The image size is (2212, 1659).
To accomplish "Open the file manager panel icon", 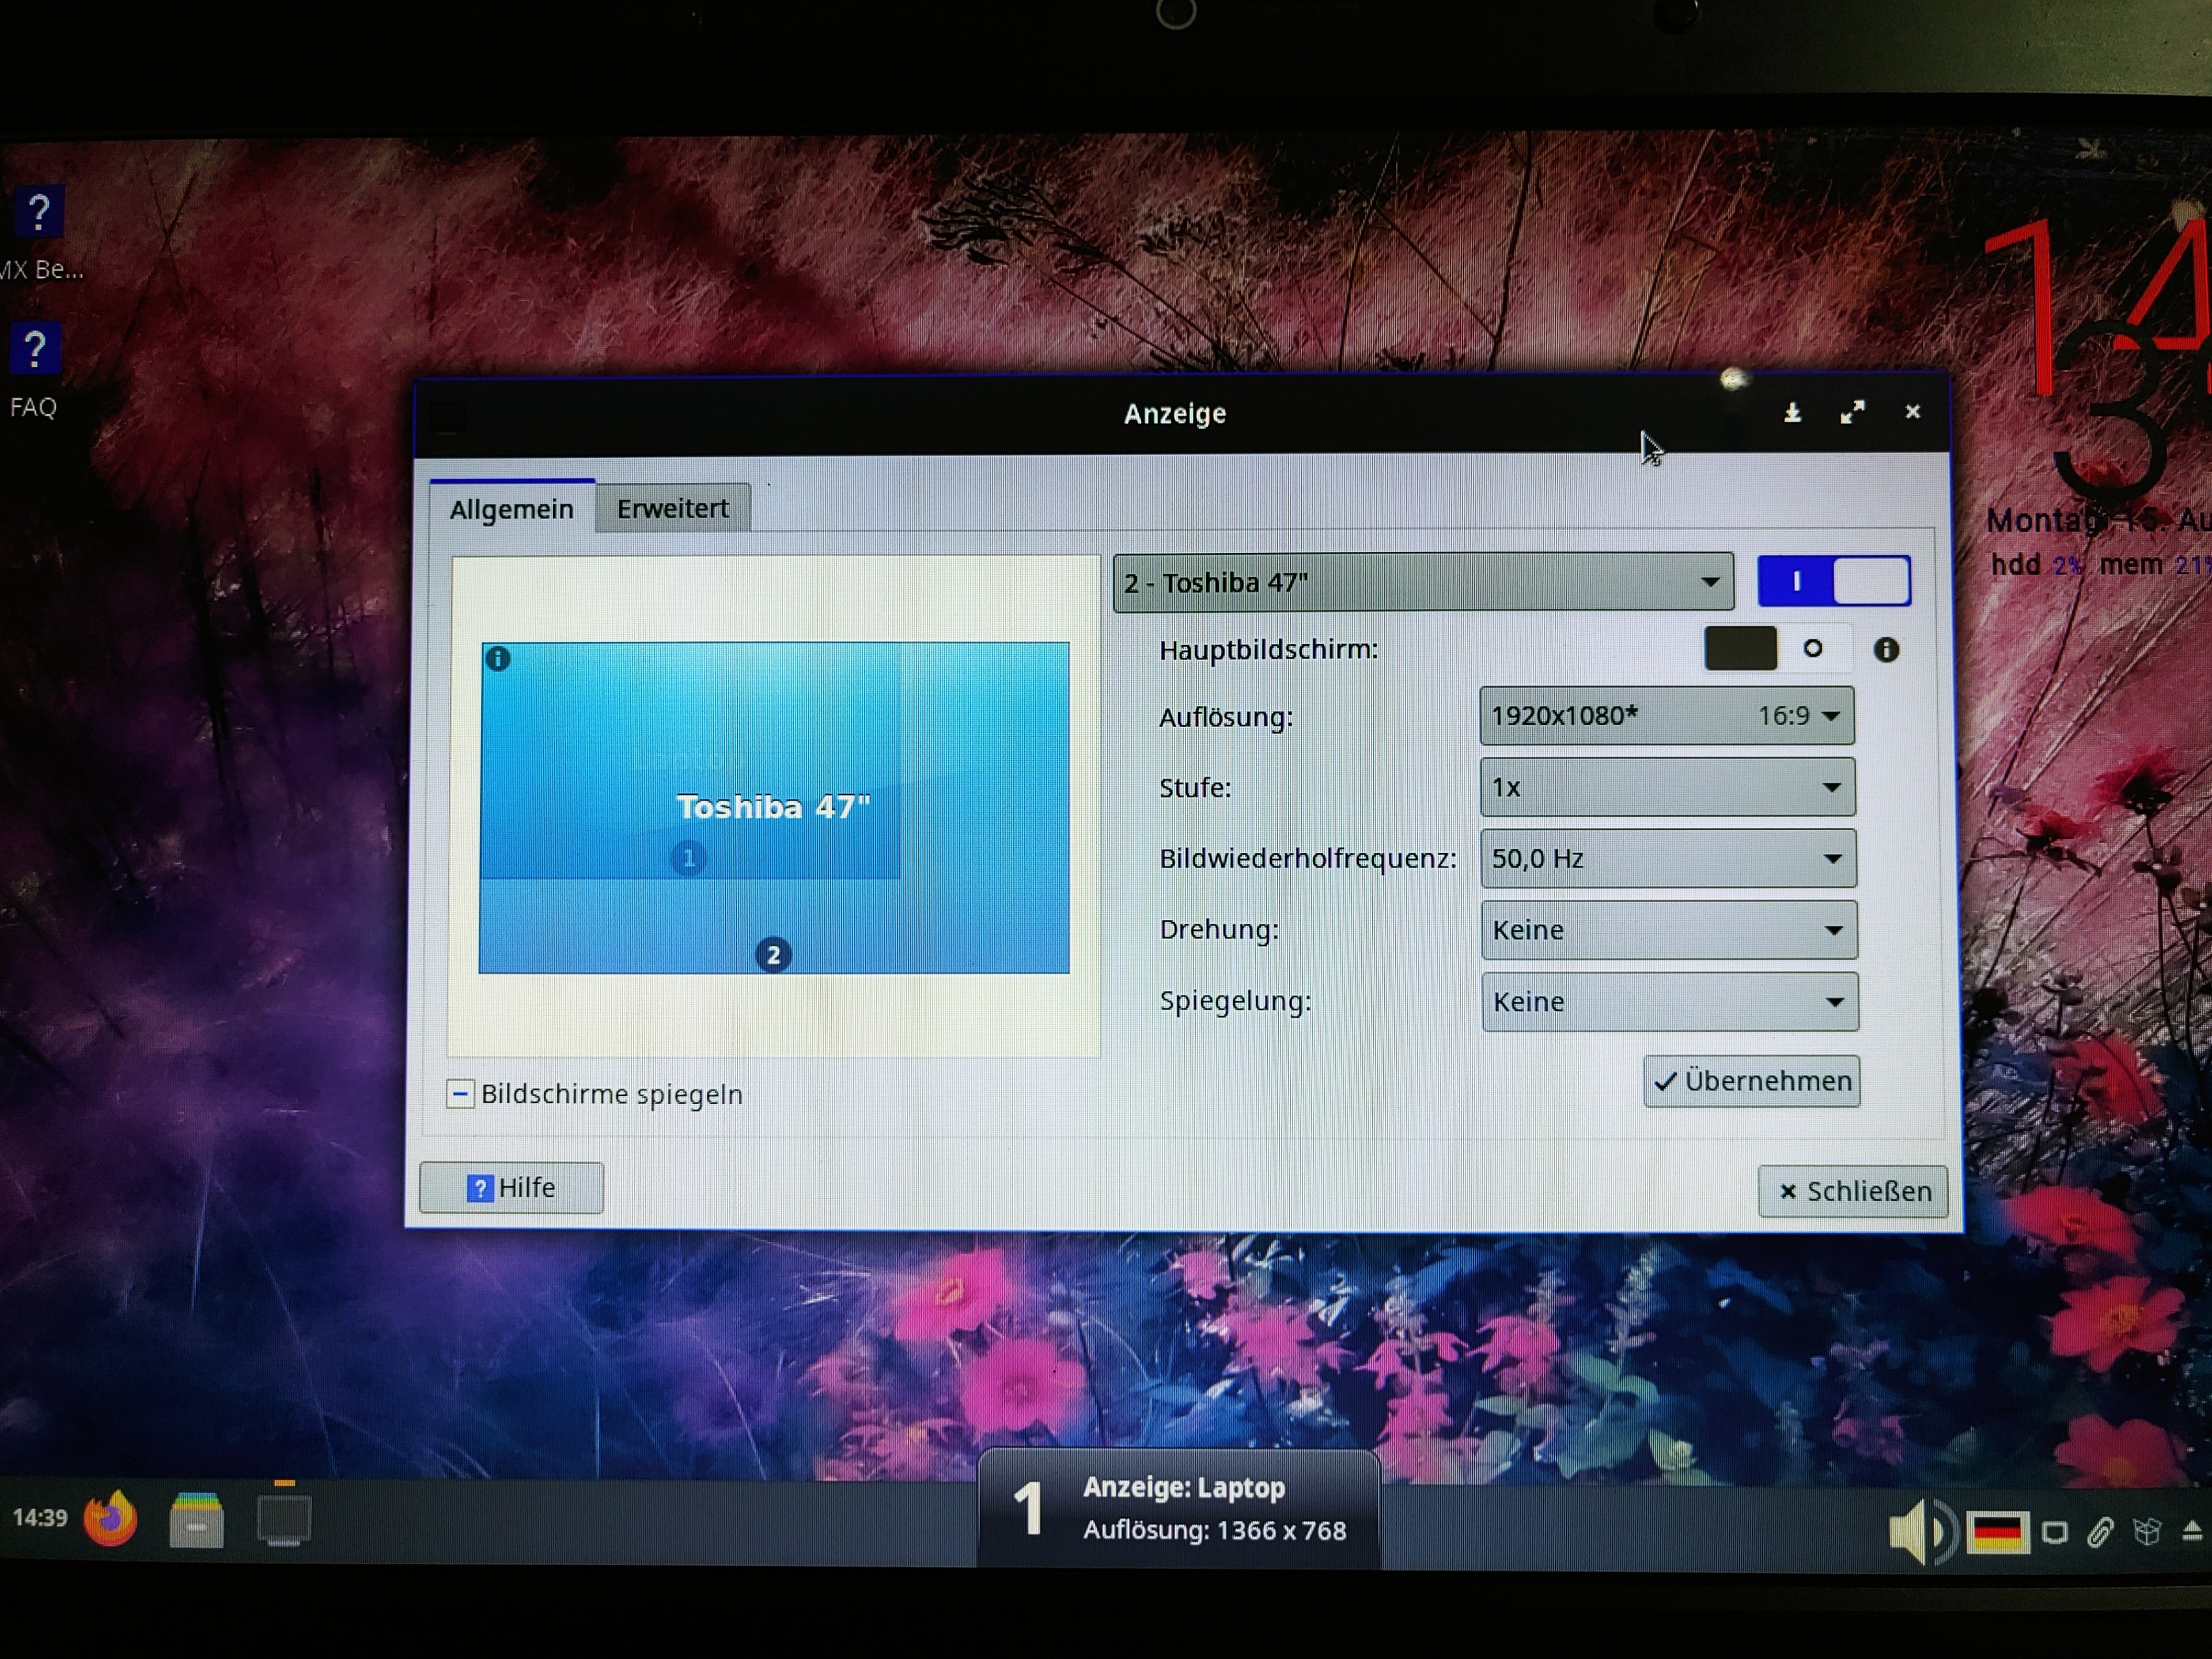I will point(196,1521).
